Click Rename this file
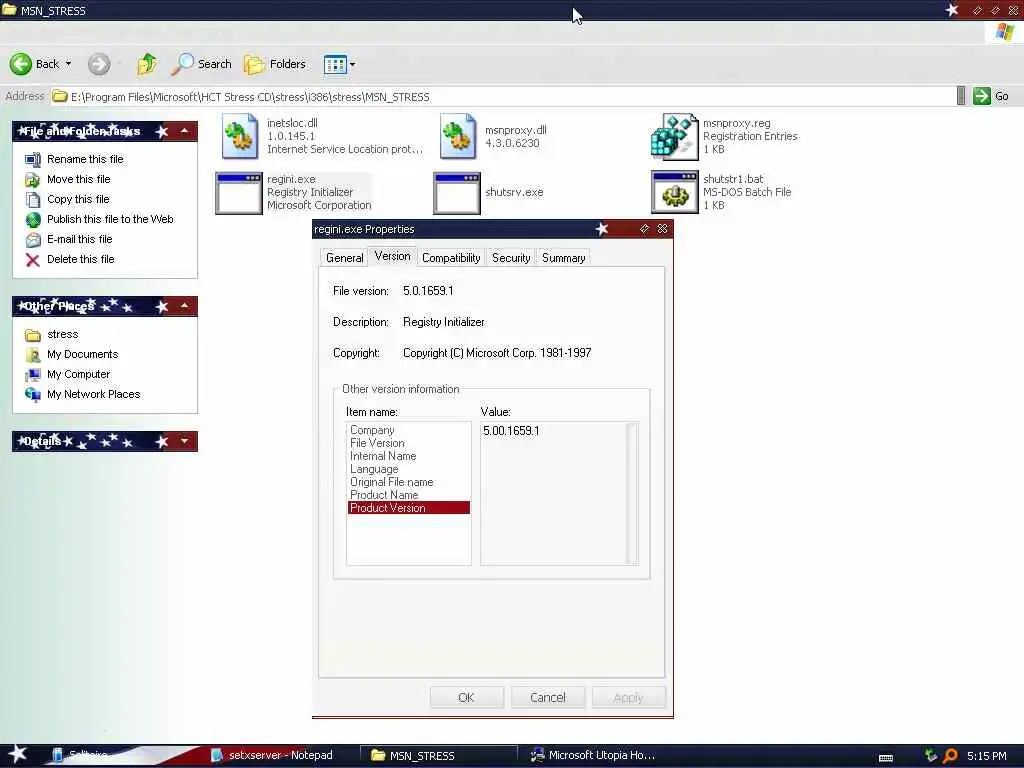 85,159
